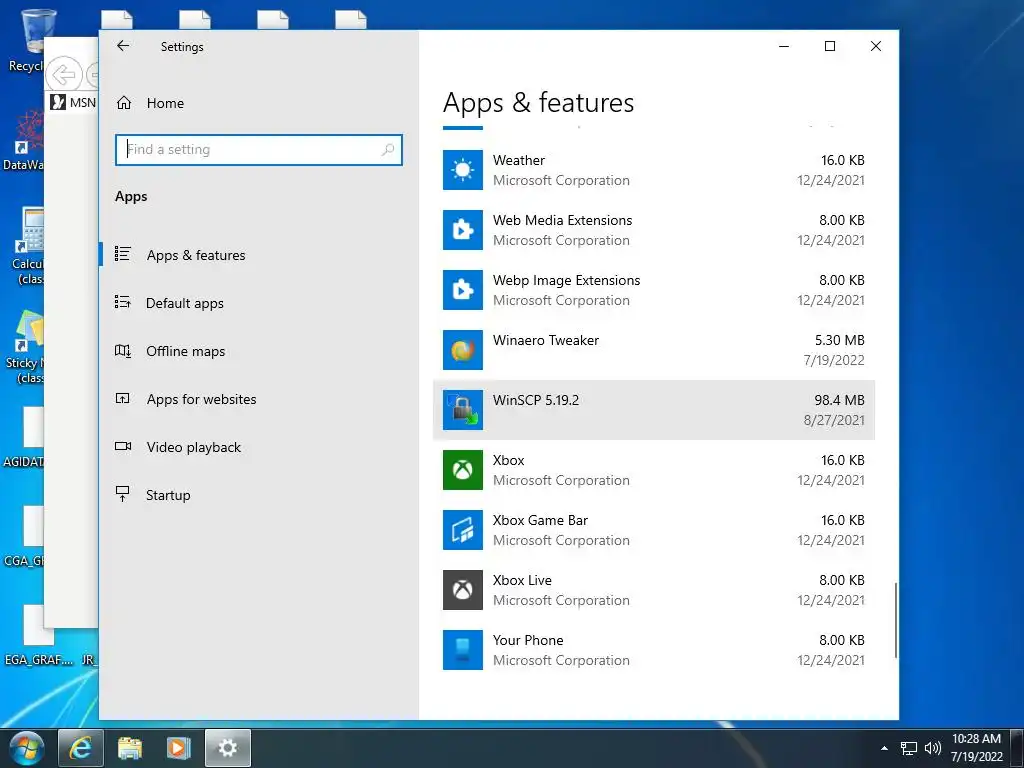Click the Offline maps map icon
The image size is (1024, 768).
pyautogui.click(x=122, y=351)
